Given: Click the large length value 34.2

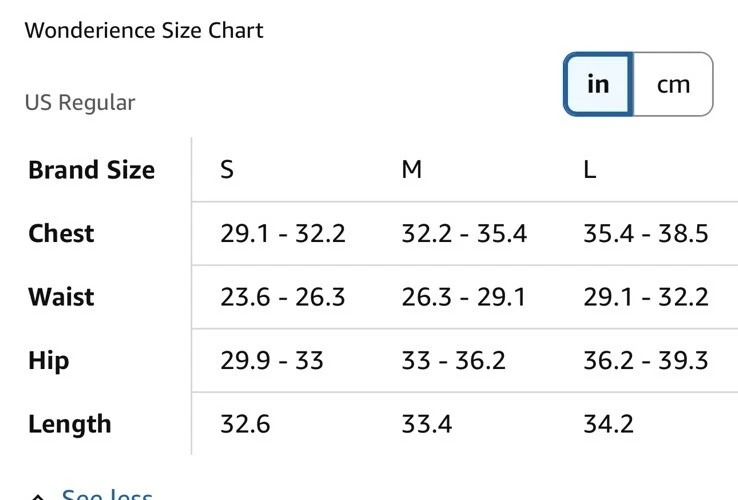Looking at the screenshot, I should tap(608, 424).
